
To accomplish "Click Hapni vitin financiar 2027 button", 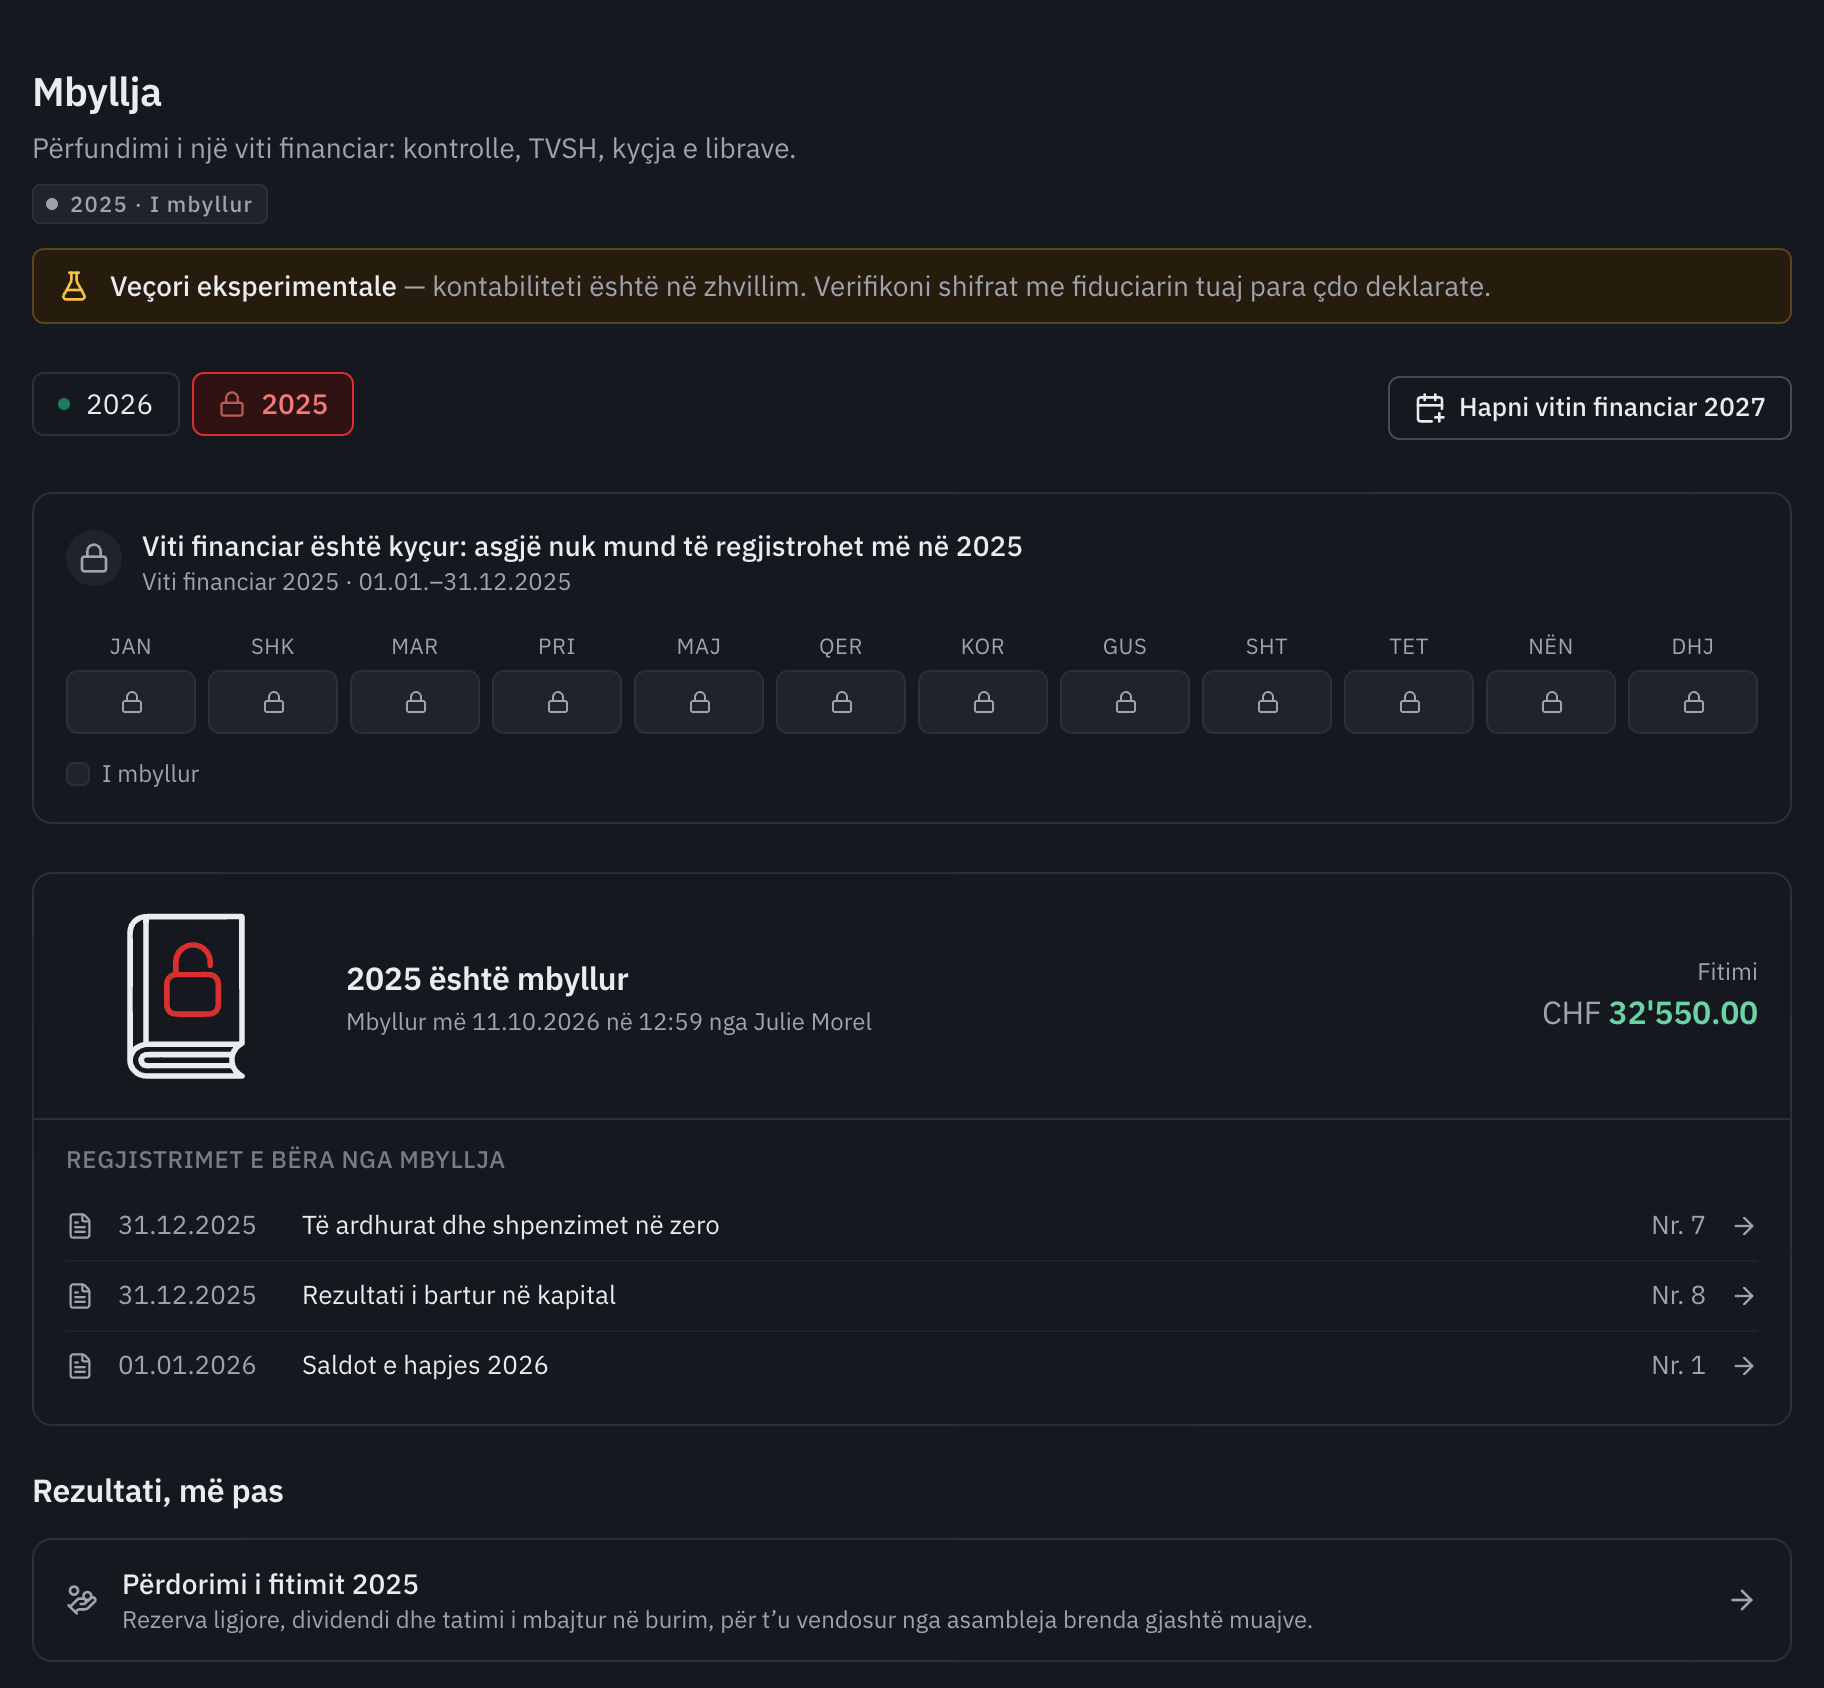I will (1589, 408).
